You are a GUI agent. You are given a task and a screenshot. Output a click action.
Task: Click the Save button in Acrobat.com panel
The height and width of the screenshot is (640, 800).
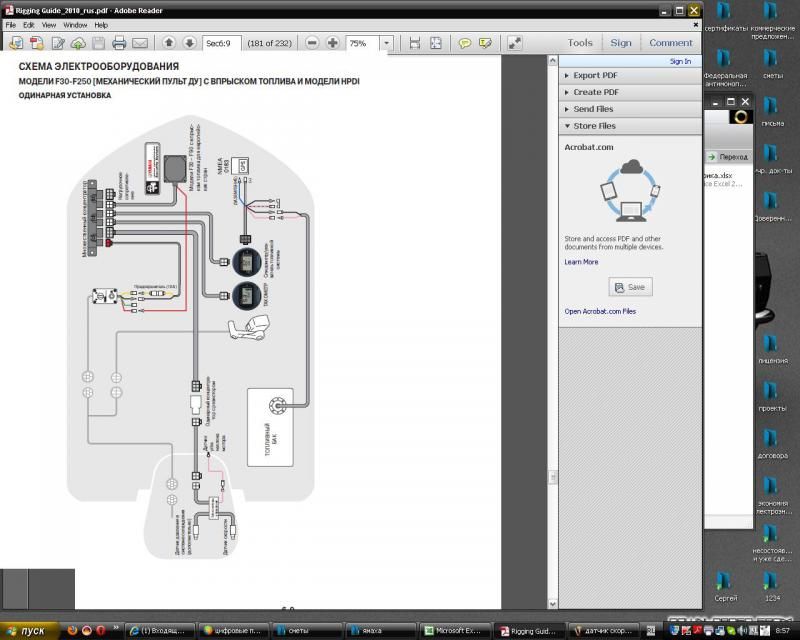click(x=630, y=287)
